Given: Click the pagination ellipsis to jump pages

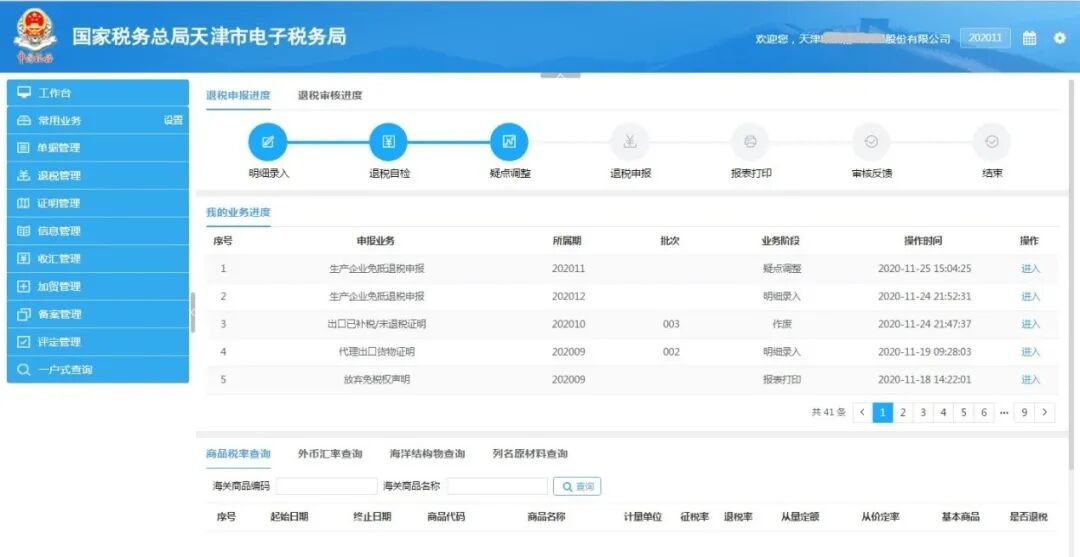Looking at the screenshot, I should (x=1004, y=412).
